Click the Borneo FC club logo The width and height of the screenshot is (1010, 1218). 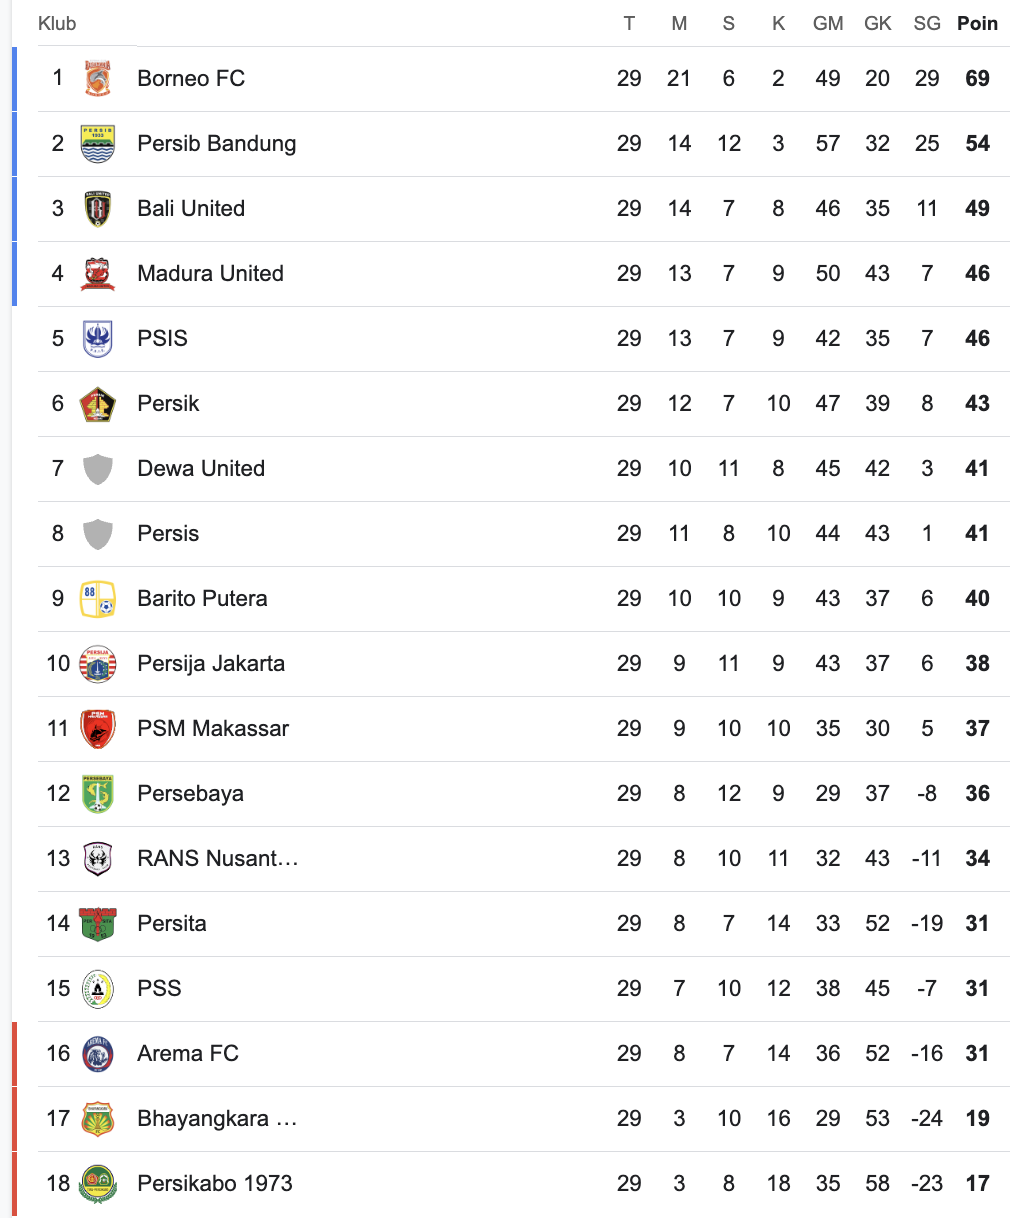[x=98, y=78]
